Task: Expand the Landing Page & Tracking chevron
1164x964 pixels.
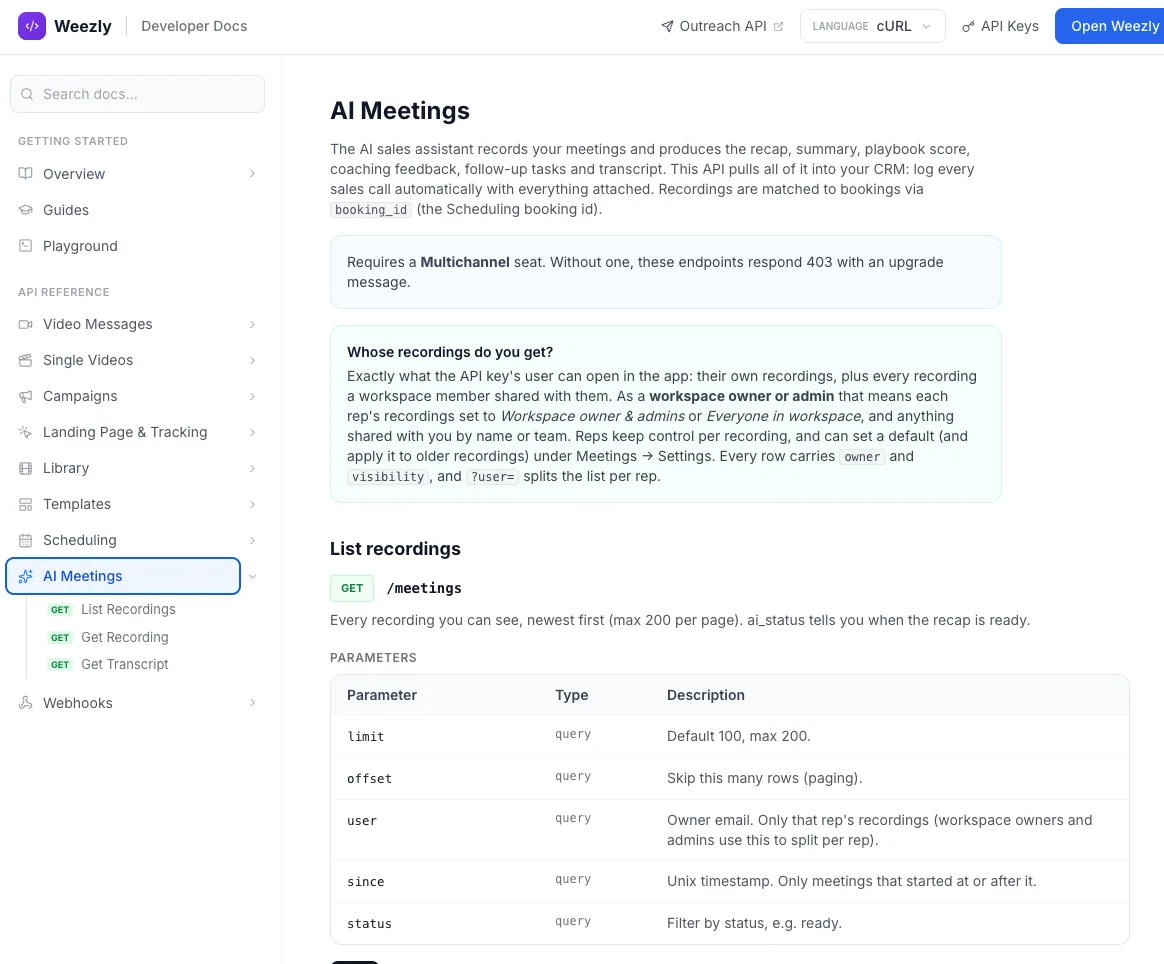Action: pyautogui.click(x=252, y=432)
